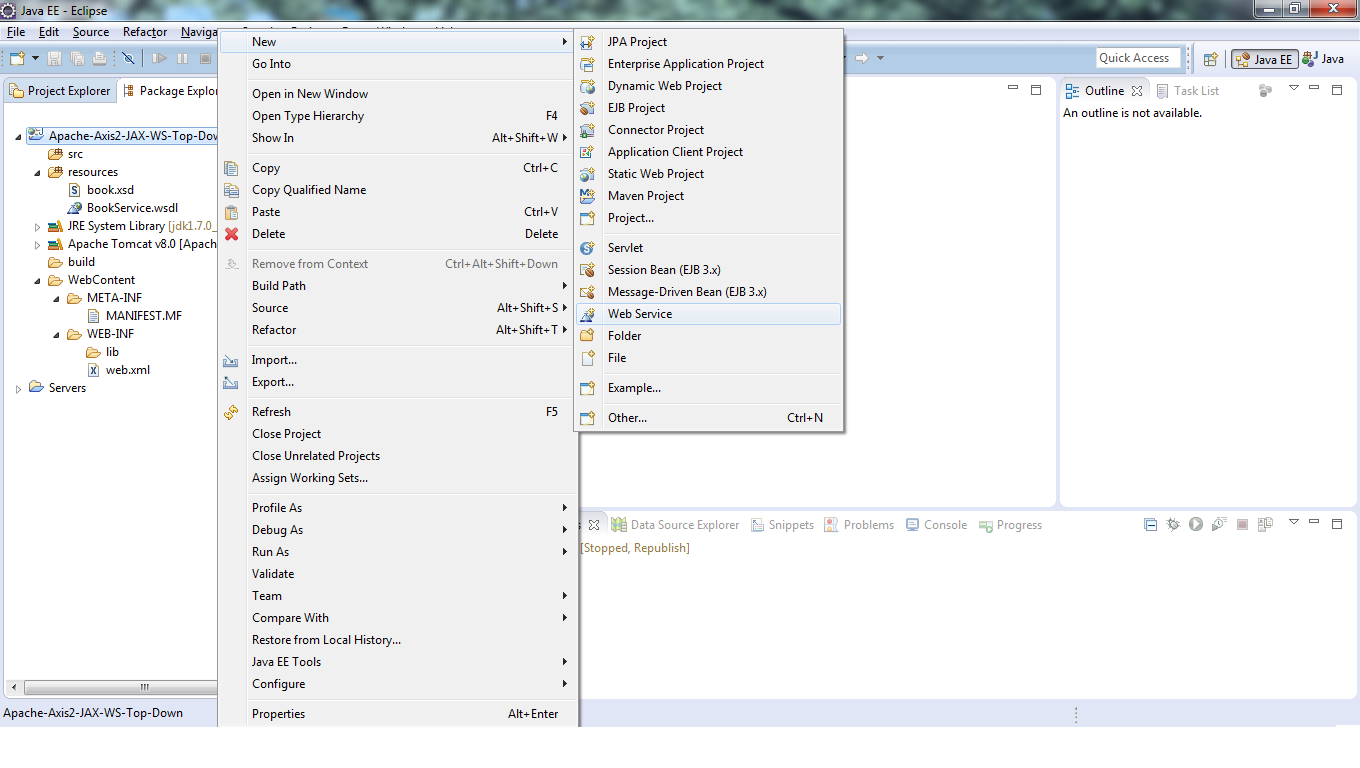Select the web.xml file
1360x768 pixels.
(118, 370)
